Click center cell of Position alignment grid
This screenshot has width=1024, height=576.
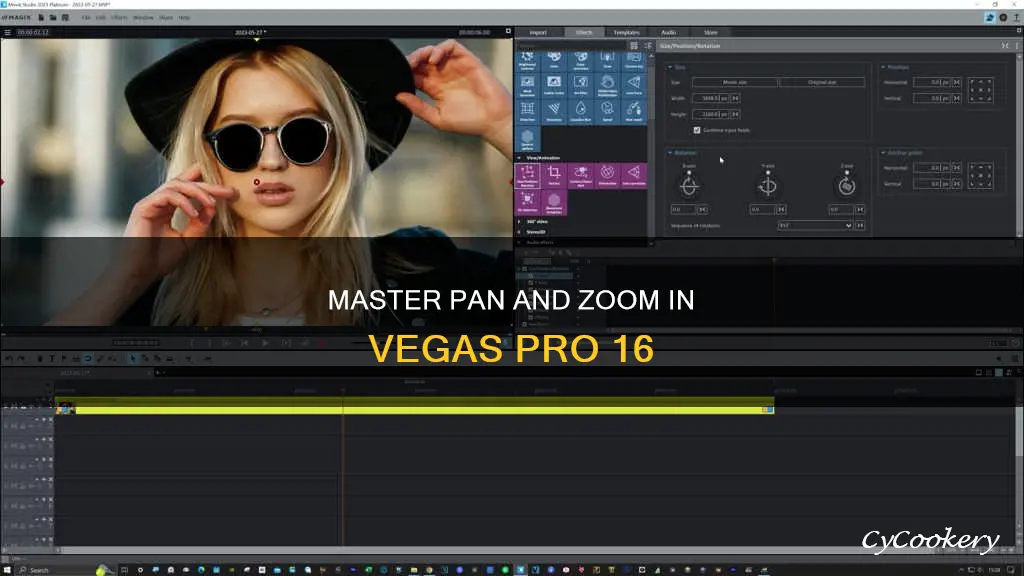point(981,90)
